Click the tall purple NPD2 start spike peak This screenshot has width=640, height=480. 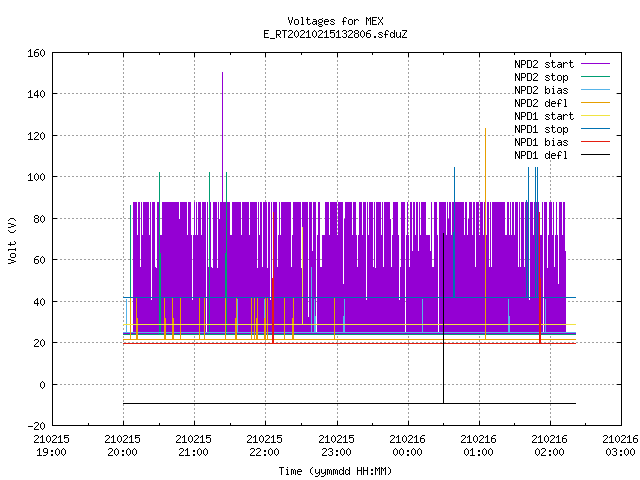coord(222,73)
